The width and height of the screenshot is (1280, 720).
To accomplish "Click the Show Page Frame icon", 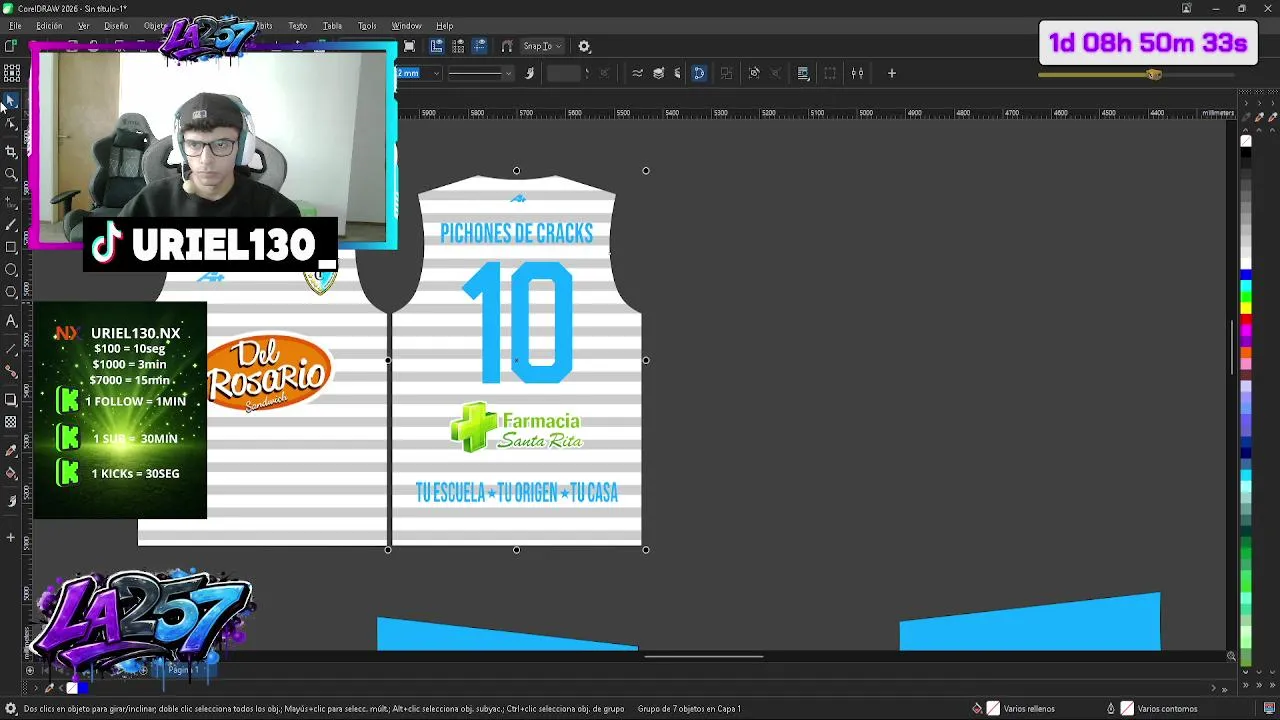I will (x=409, y=46).
